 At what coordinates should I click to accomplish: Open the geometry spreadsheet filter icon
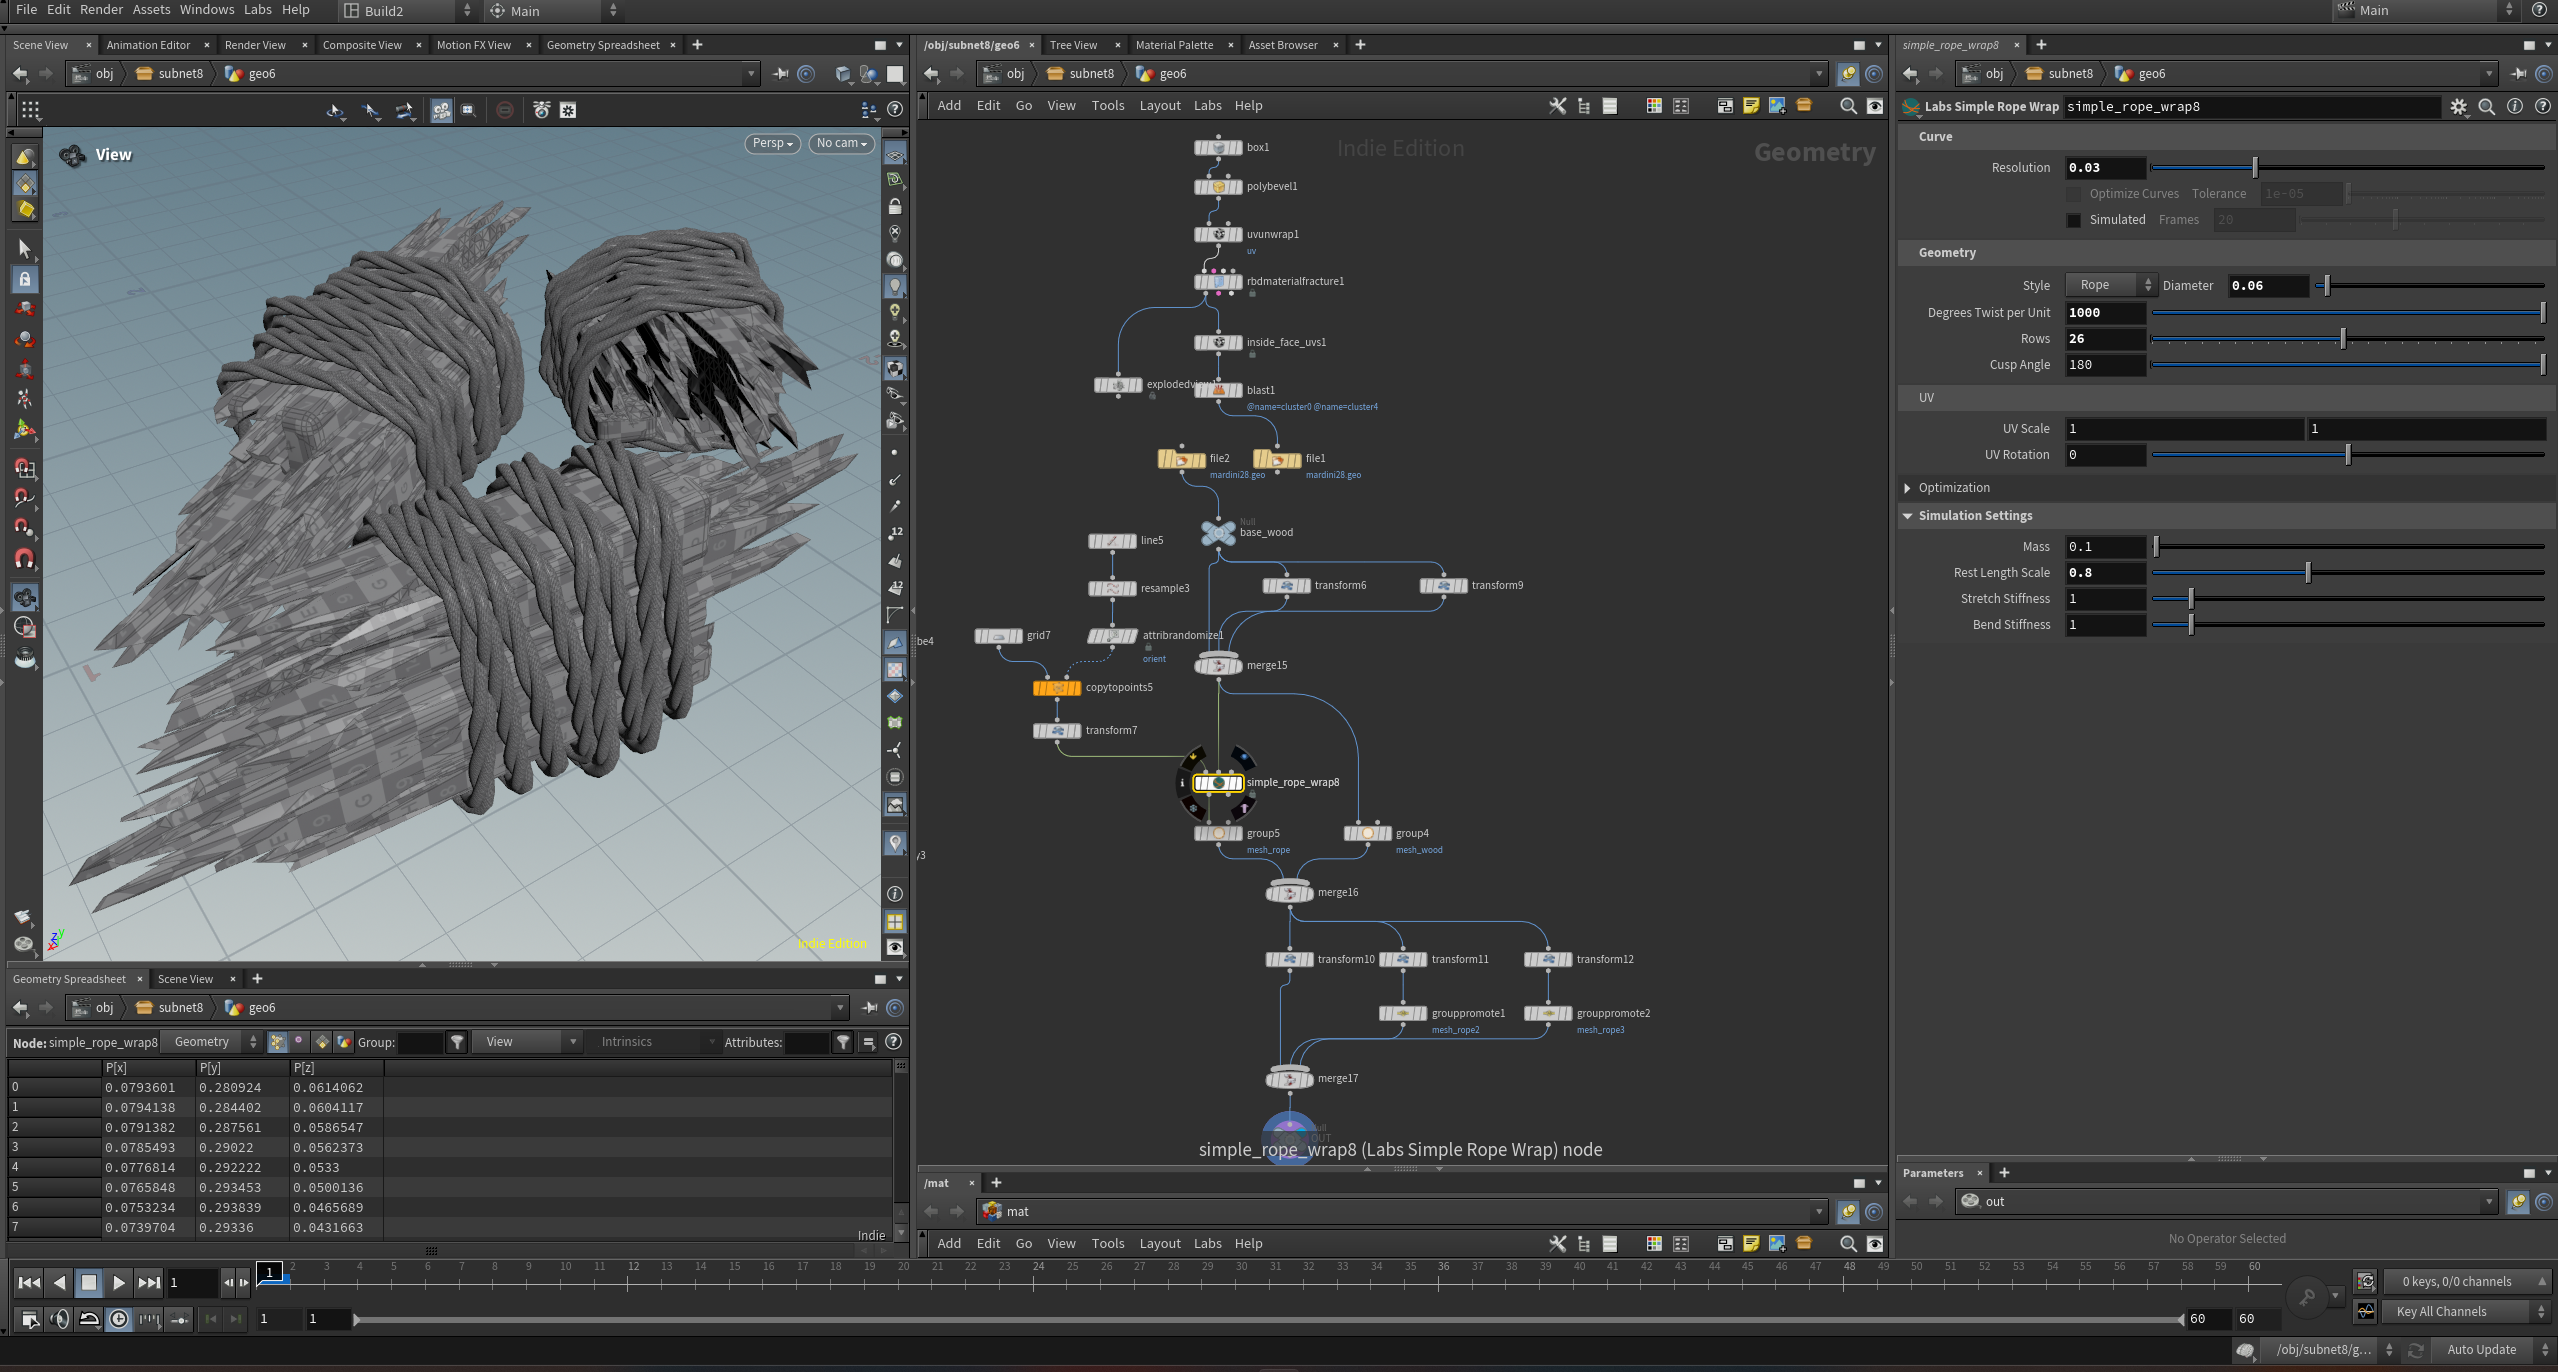tap(457, 1042)
